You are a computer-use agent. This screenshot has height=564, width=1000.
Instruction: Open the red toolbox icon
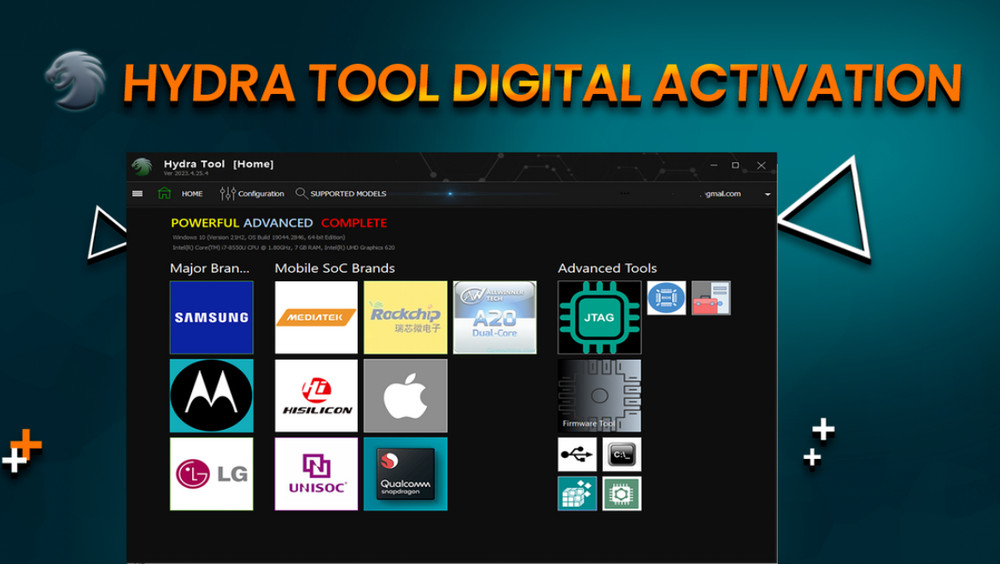click(710, 297)
